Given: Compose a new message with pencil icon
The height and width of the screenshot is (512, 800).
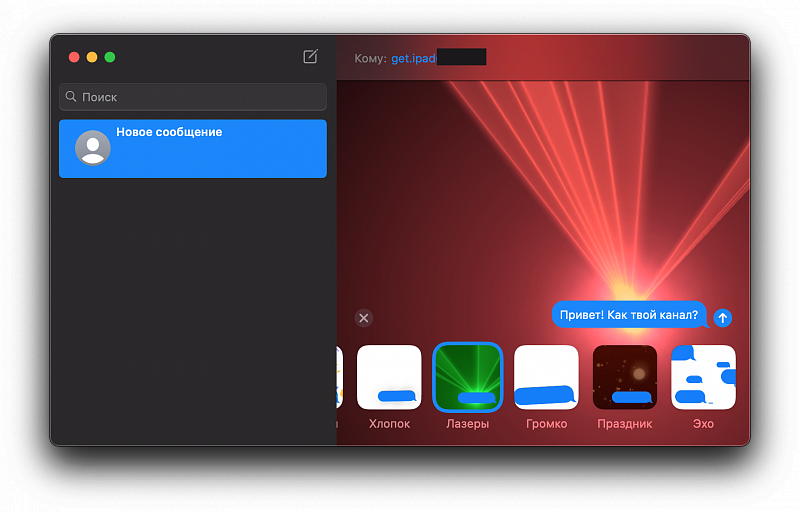Looking at the screenshot, I should click(x=310, y=57).
